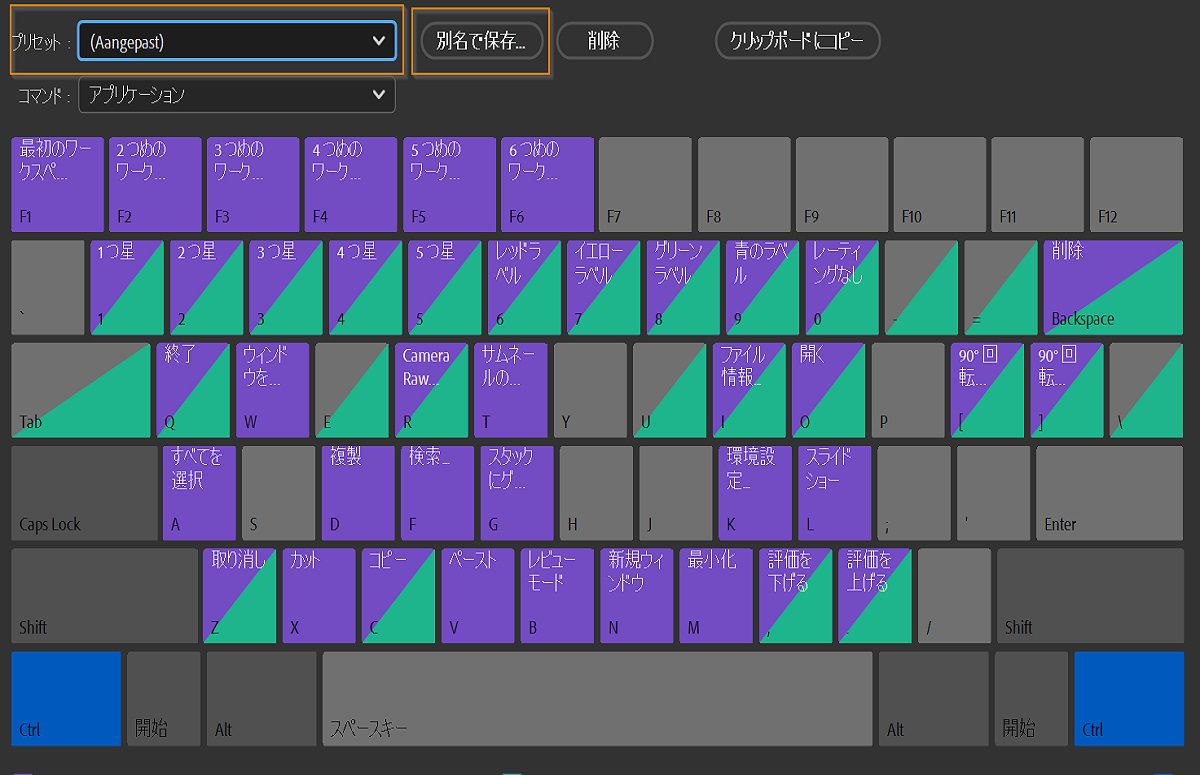
Task: Select the C key labeled コピー
Action: coord(399,596)
